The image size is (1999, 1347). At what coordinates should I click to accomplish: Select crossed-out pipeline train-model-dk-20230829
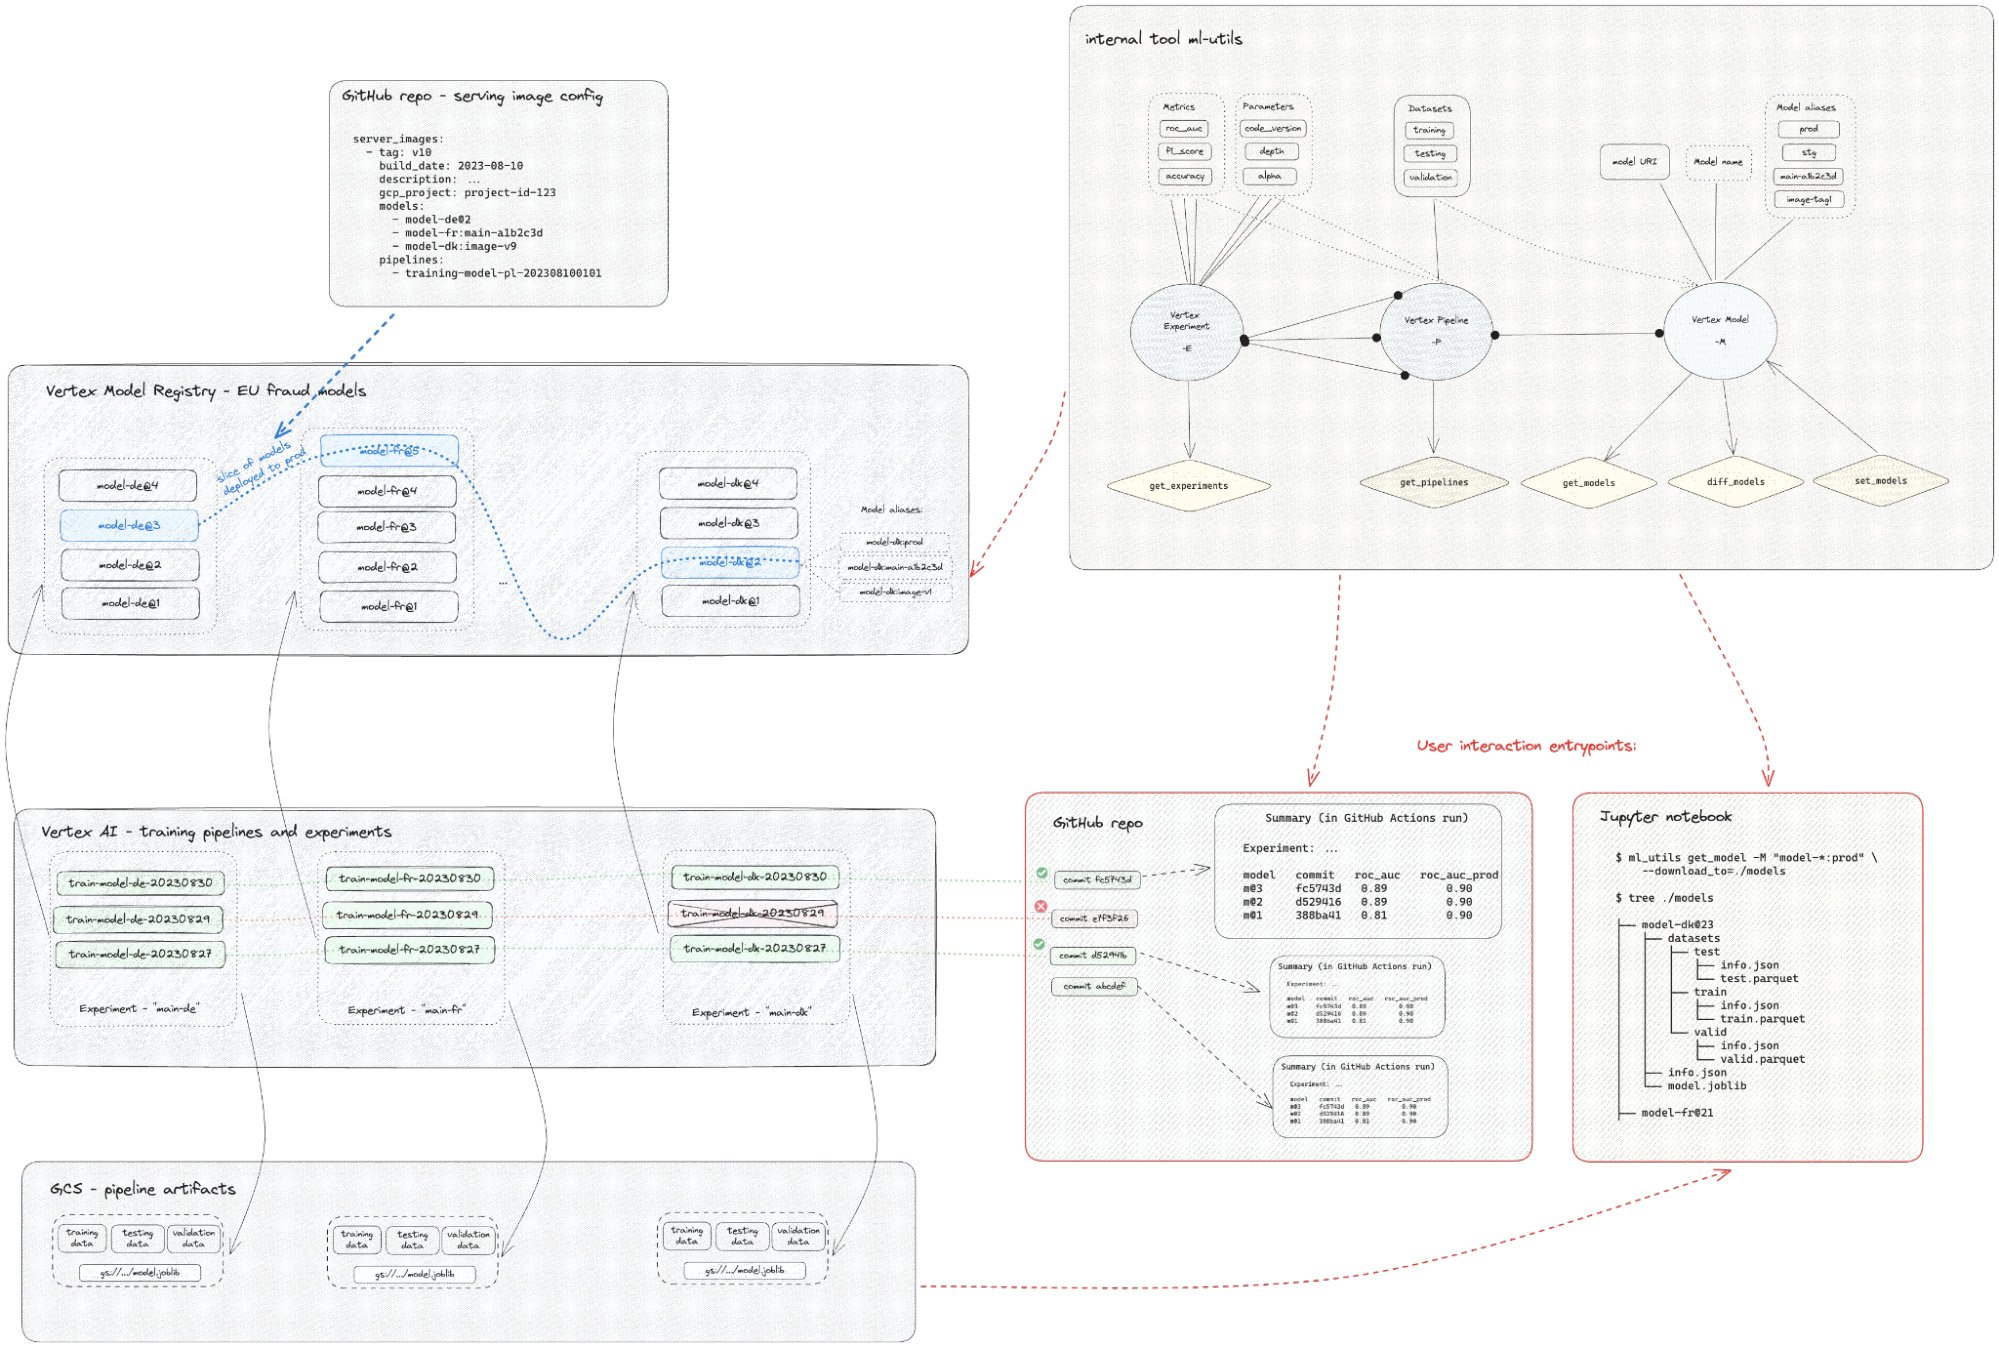752,913
